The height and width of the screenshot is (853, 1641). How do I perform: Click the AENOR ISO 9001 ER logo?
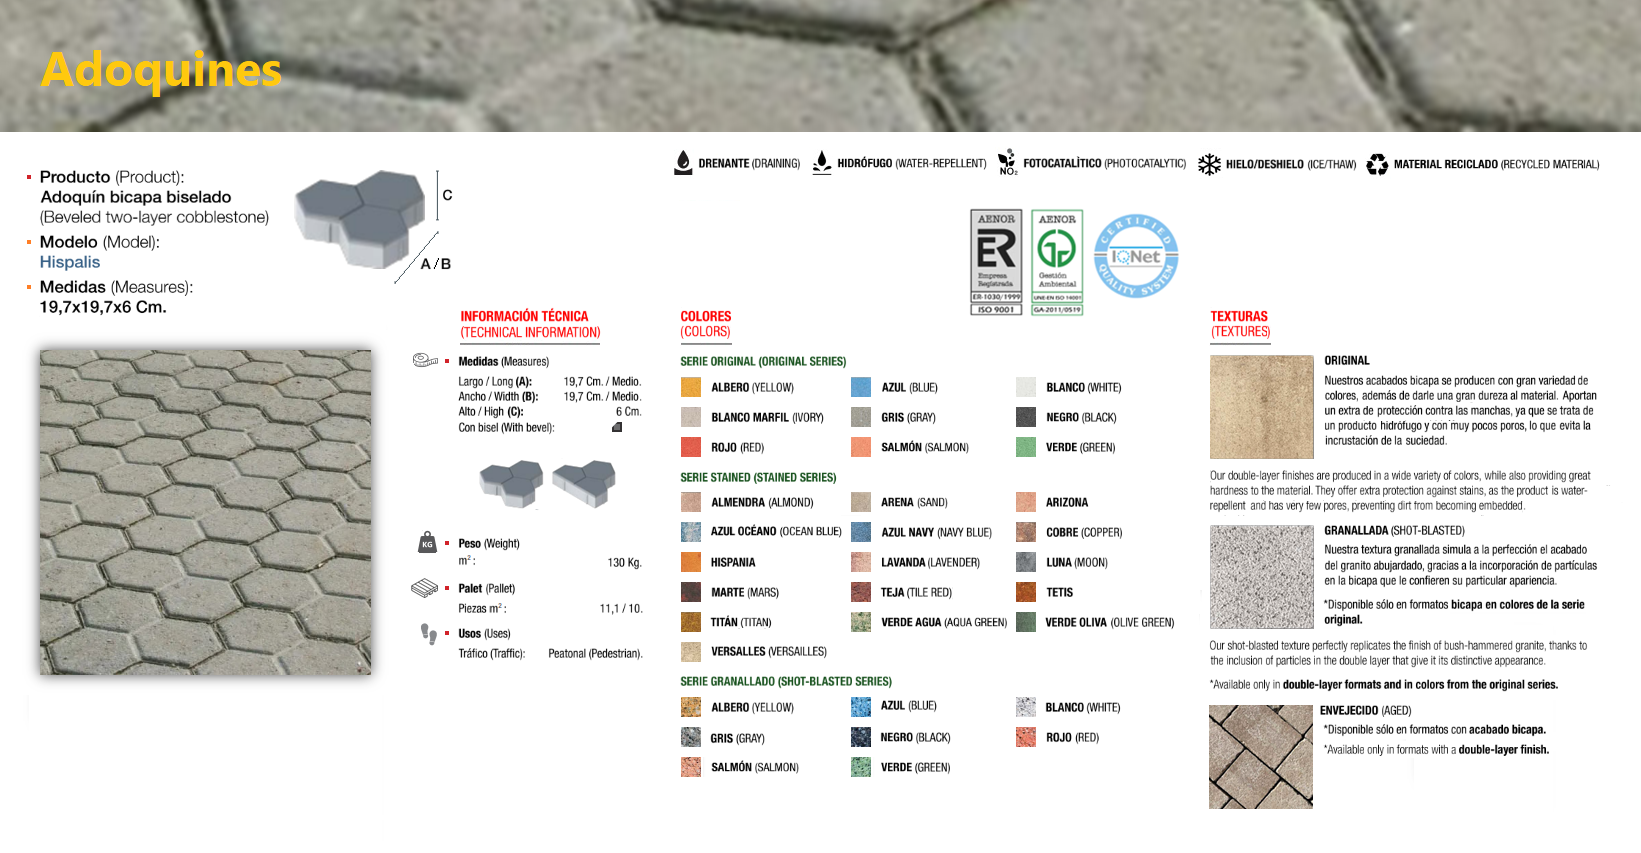click(996, 262)
